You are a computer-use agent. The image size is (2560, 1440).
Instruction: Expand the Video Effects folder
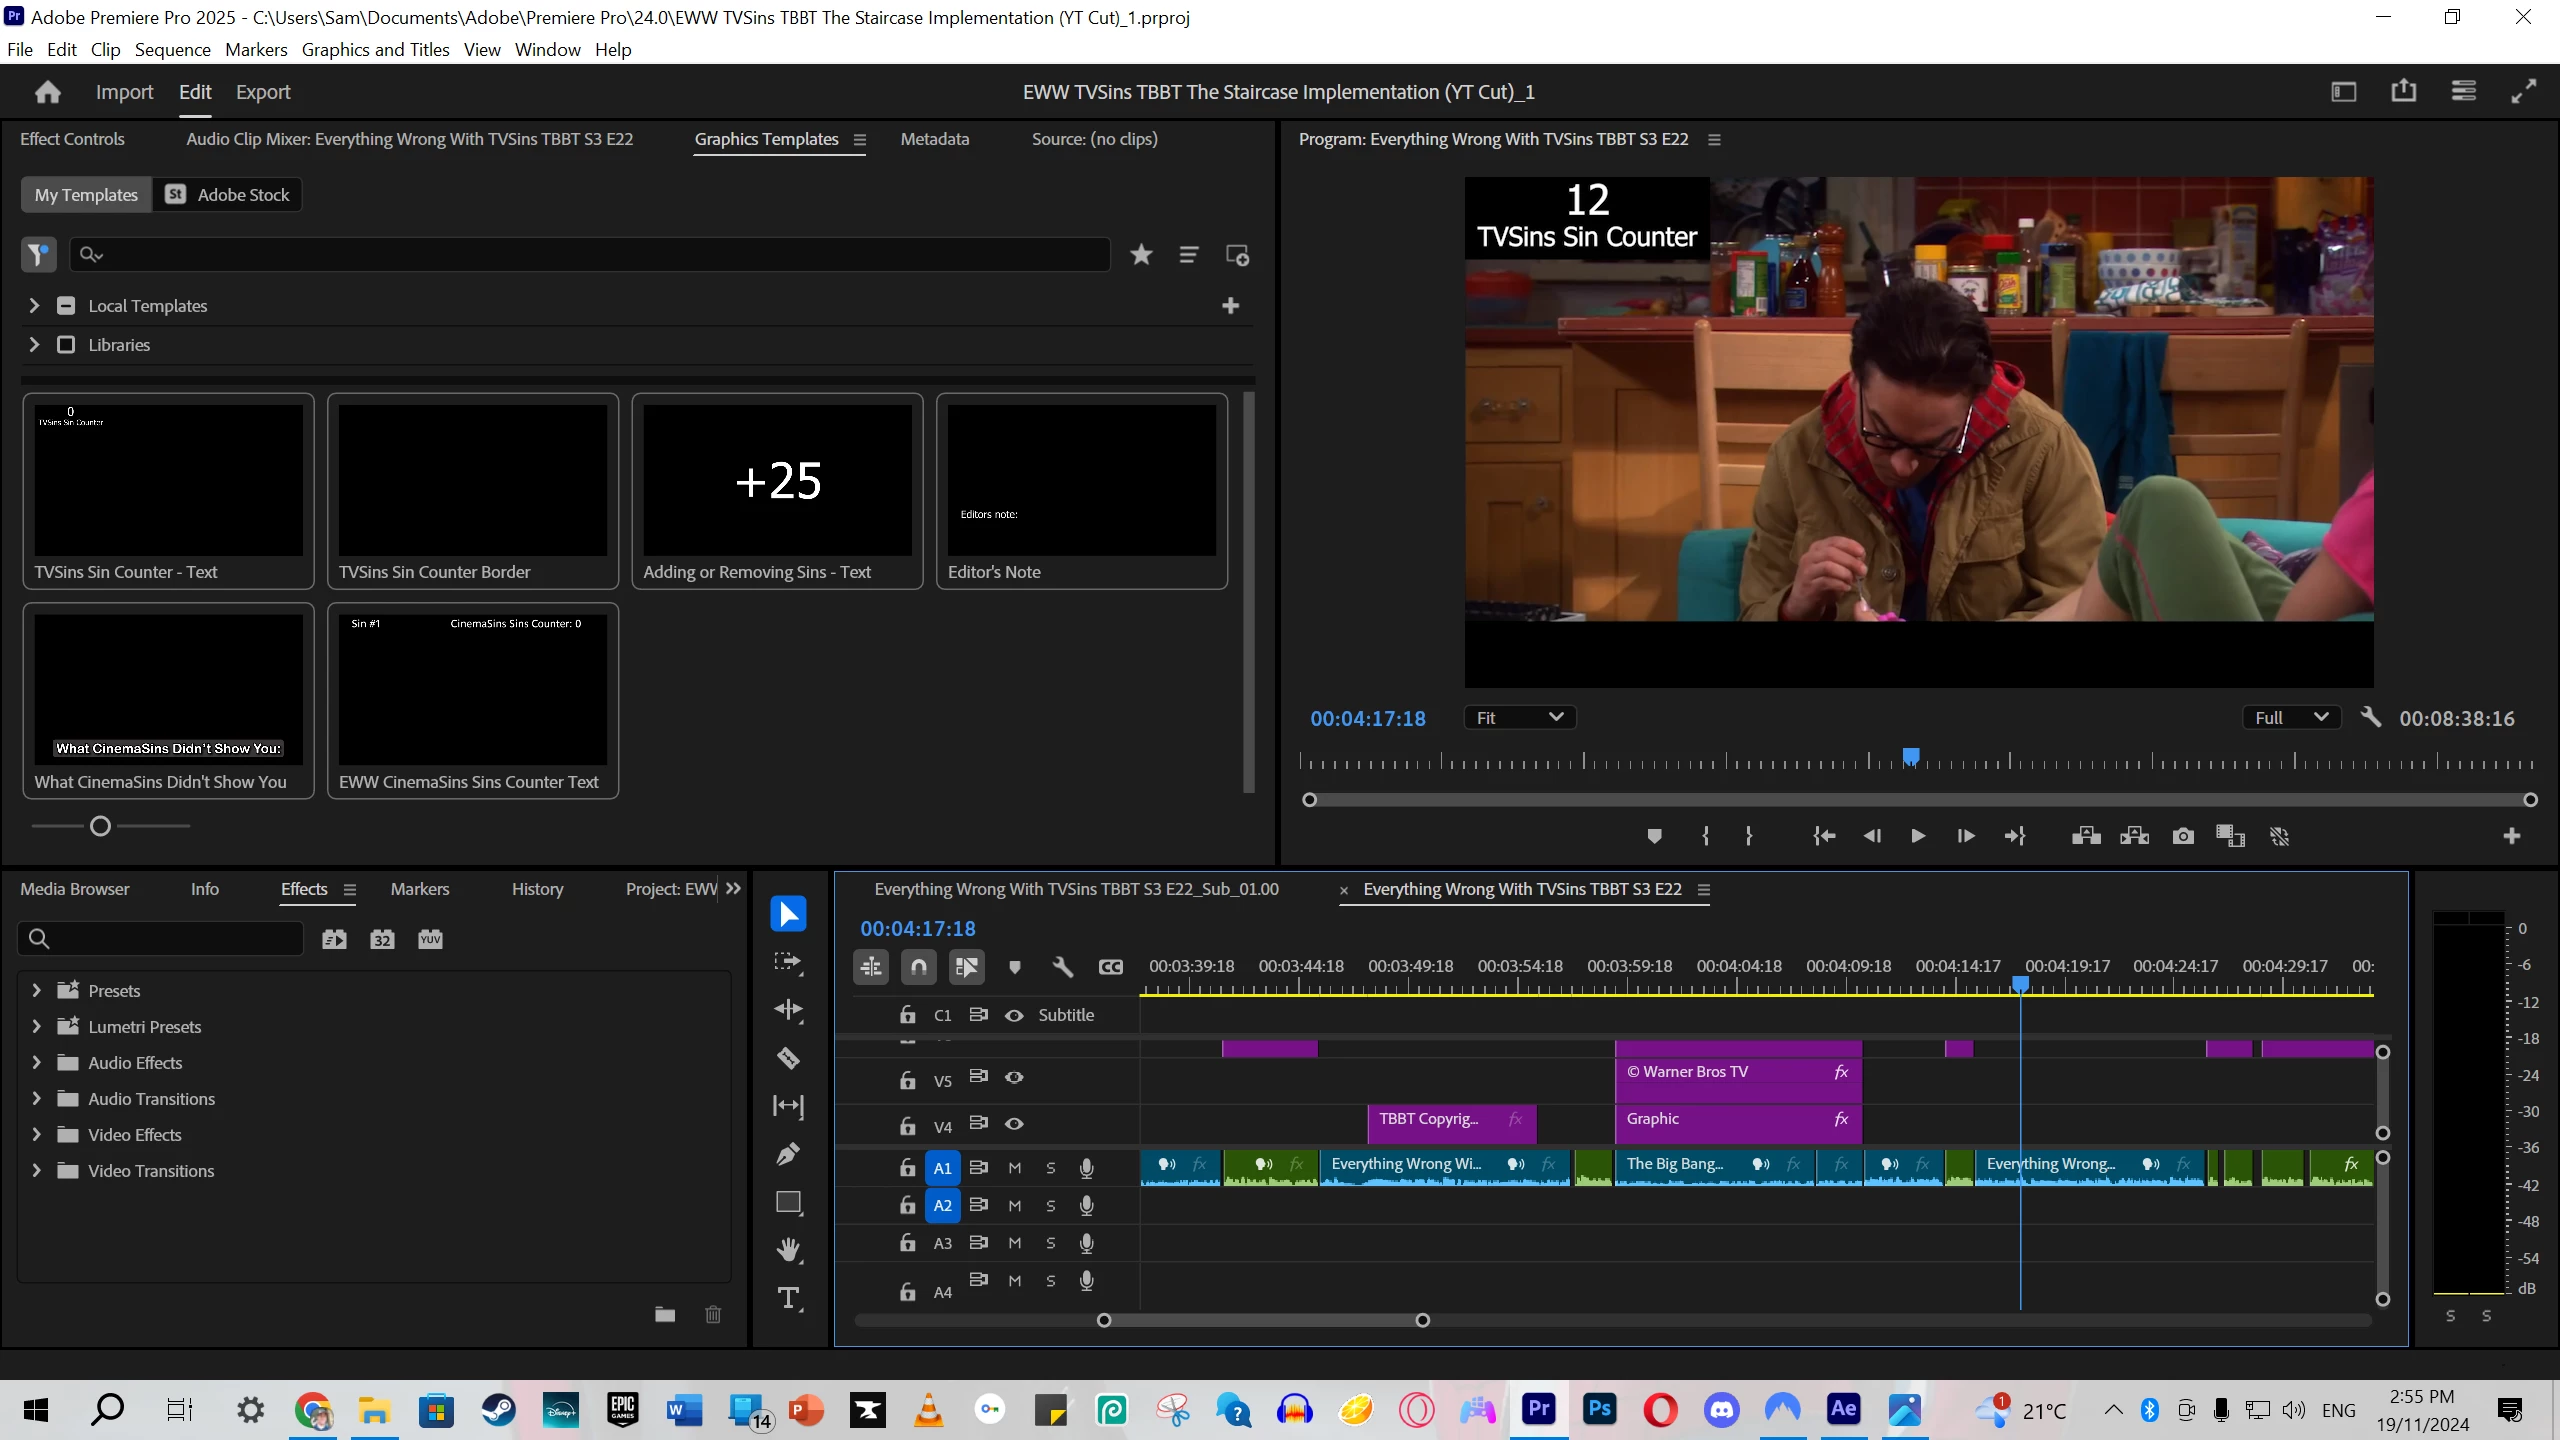click(x=36, y=1135)
